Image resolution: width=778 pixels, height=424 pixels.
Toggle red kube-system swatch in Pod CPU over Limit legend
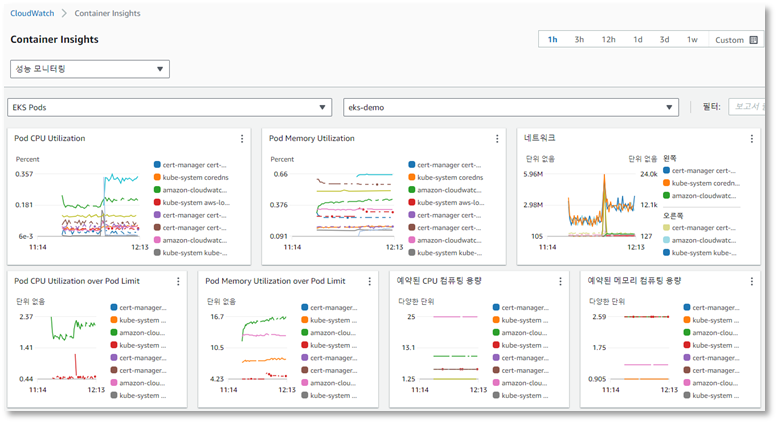114,345
